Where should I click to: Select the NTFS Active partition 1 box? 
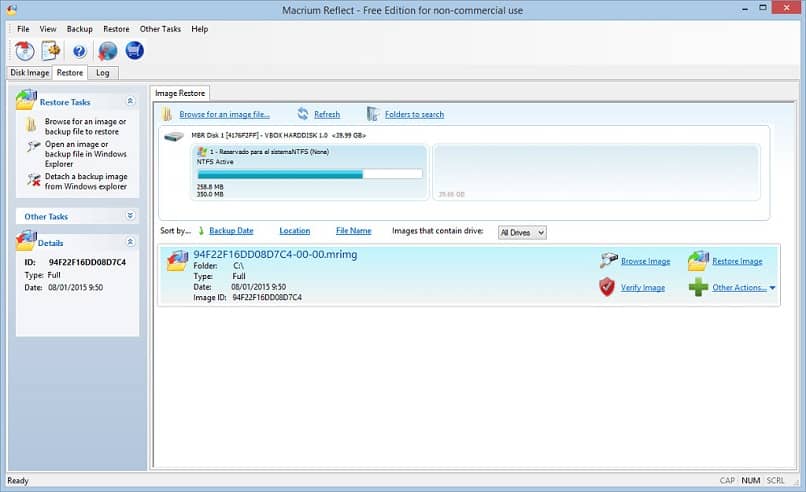tap(309, 172)
